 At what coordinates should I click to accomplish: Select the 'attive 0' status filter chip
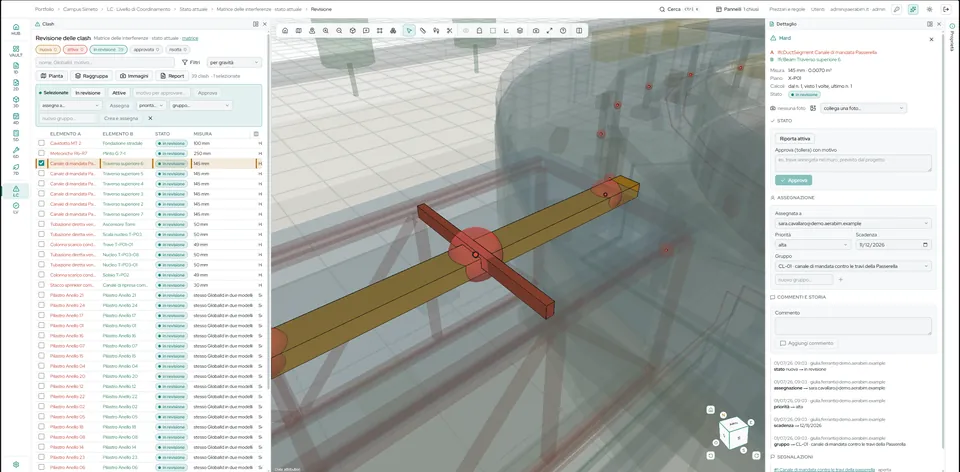tap(75, 50)
